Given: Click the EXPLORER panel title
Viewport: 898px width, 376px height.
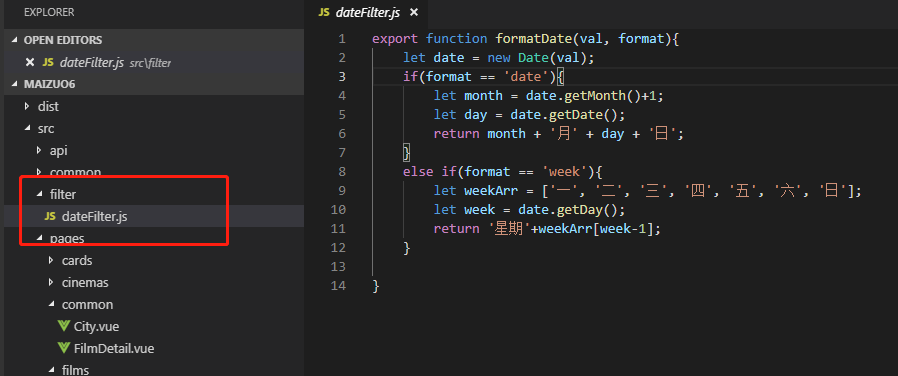Looking at the screenshot, I should 49,12.
